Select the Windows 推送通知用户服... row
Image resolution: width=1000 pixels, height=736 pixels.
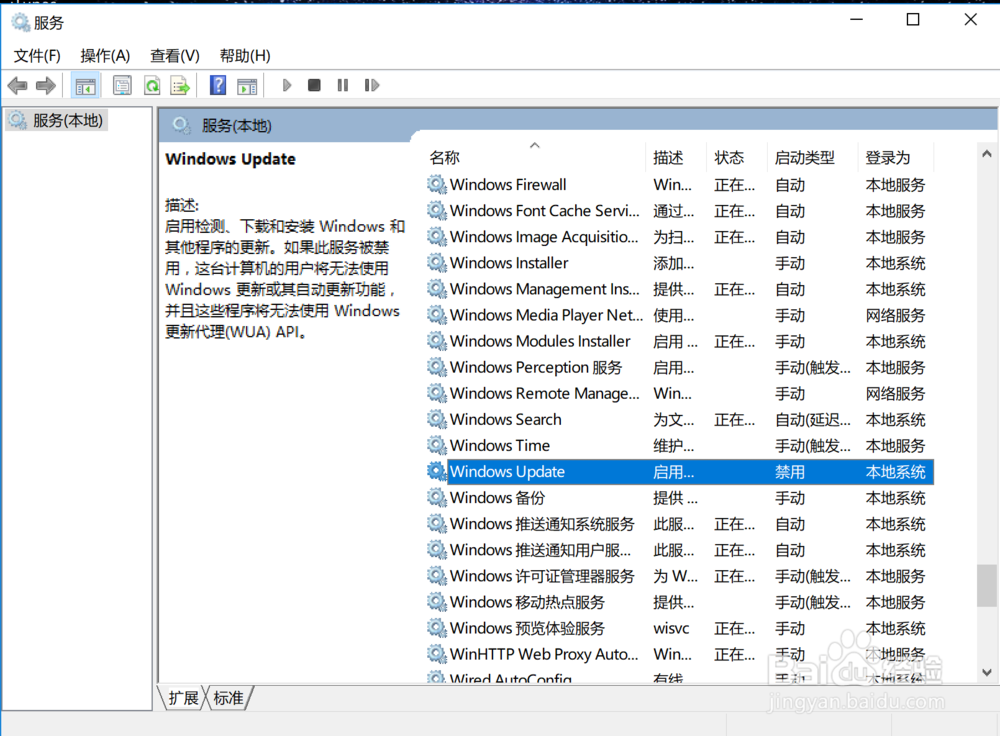(x=680, y=550)
